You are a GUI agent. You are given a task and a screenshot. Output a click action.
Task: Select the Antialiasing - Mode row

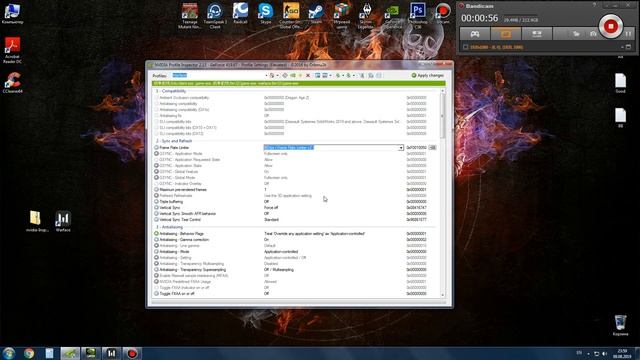tap(295, 252)
